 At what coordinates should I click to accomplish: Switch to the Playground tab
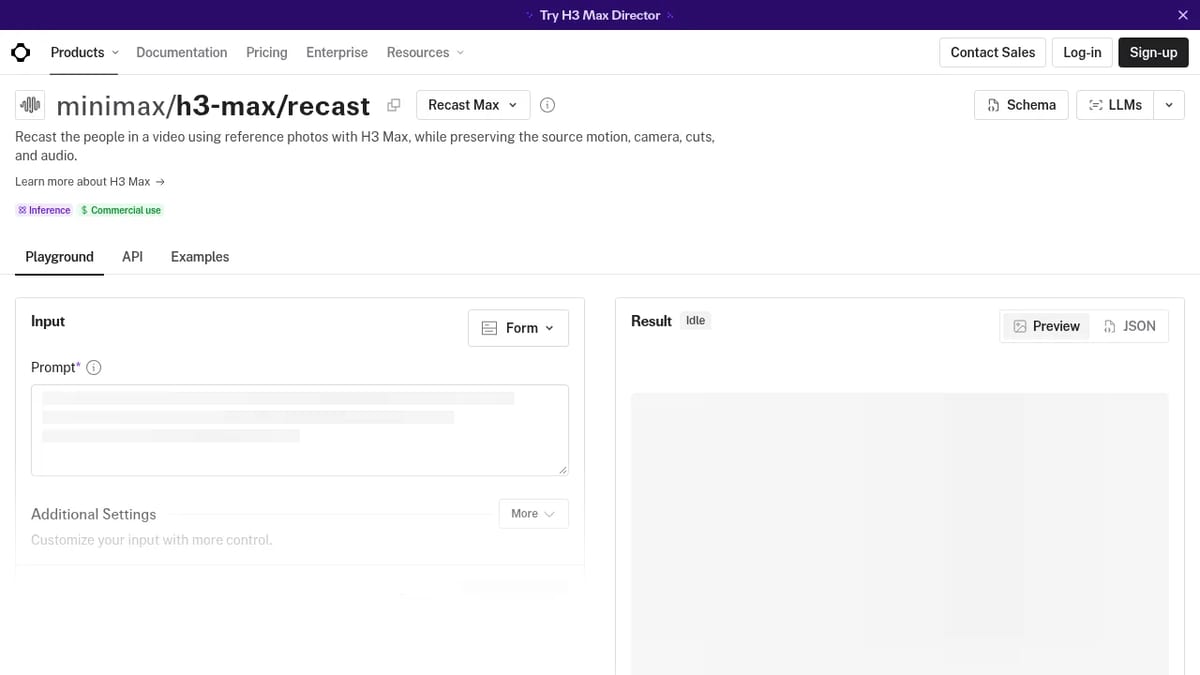coord(59,257)
